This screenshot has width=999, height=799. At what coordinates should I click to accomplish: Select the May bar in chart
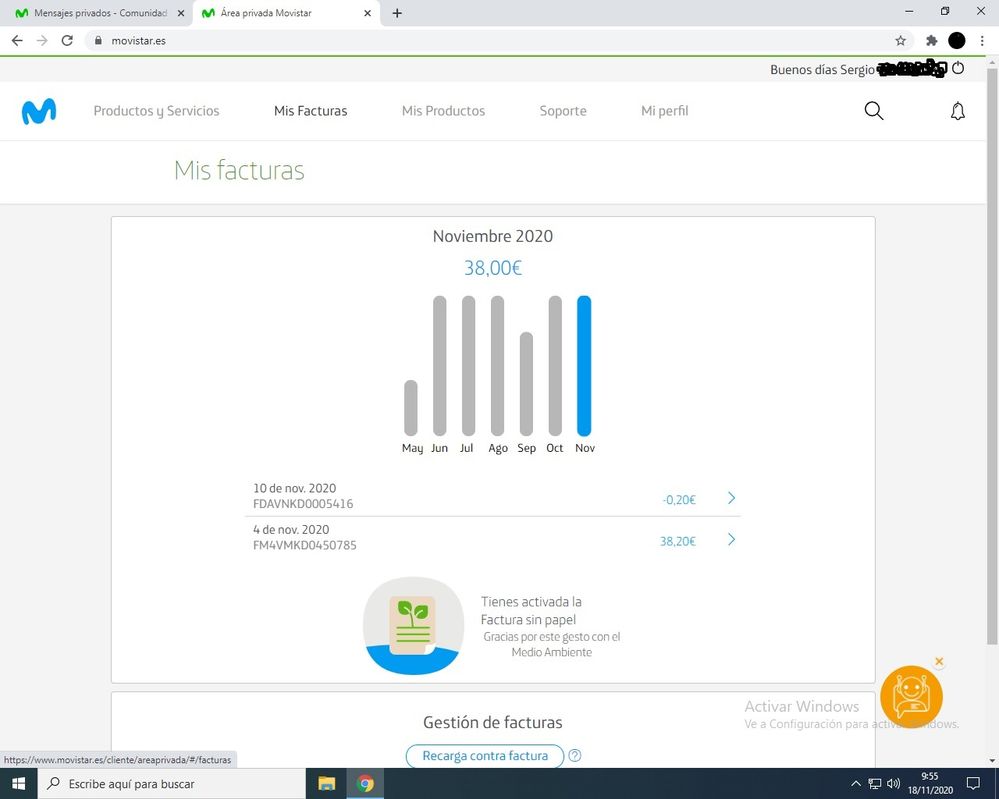(x=411, y=408)
